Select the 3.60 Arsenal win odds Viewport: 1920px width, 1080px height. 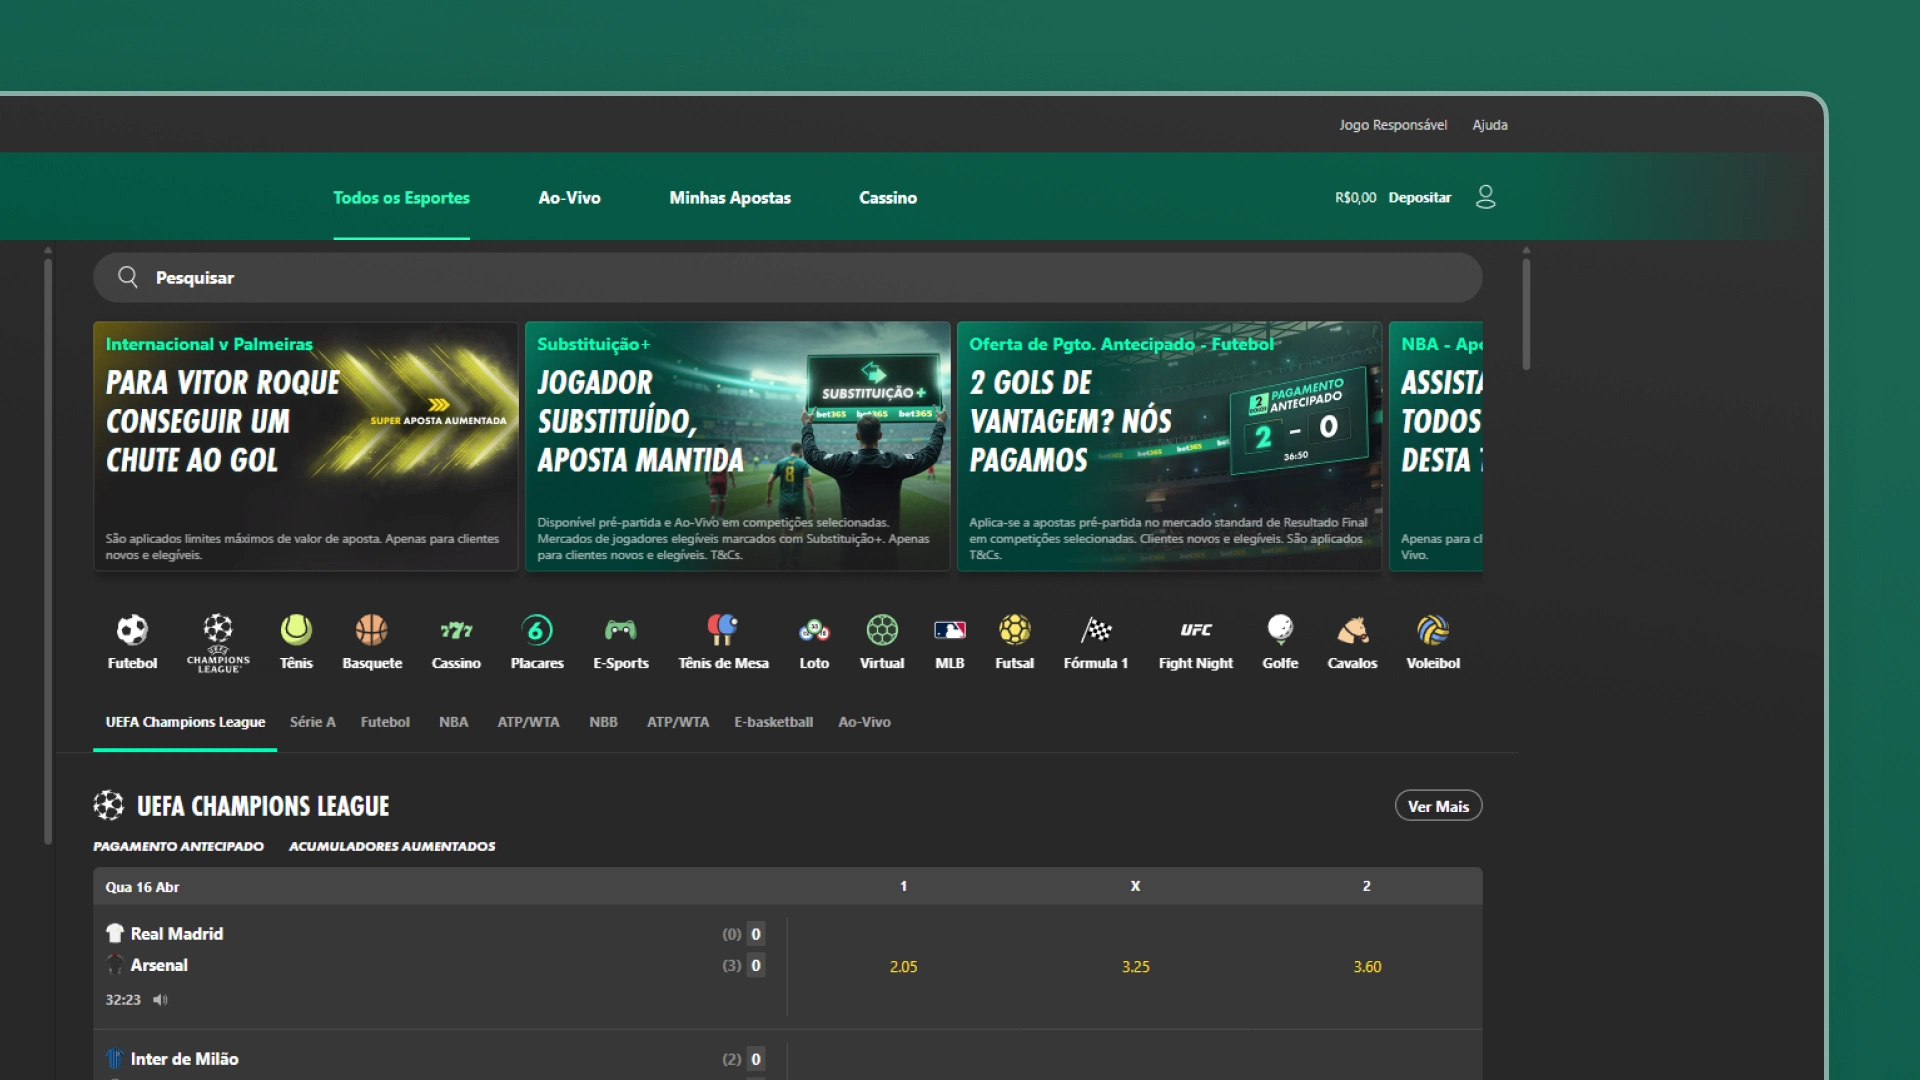point(1367,967)
